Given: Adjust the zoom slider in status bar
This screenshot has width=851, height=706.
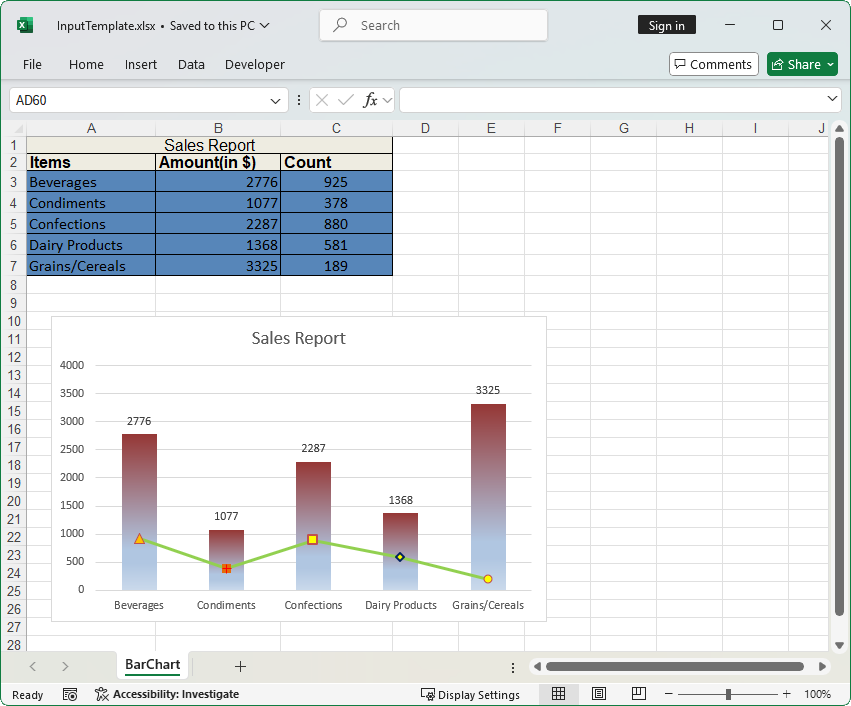Looking at the screenshot, I should point(727,693).
